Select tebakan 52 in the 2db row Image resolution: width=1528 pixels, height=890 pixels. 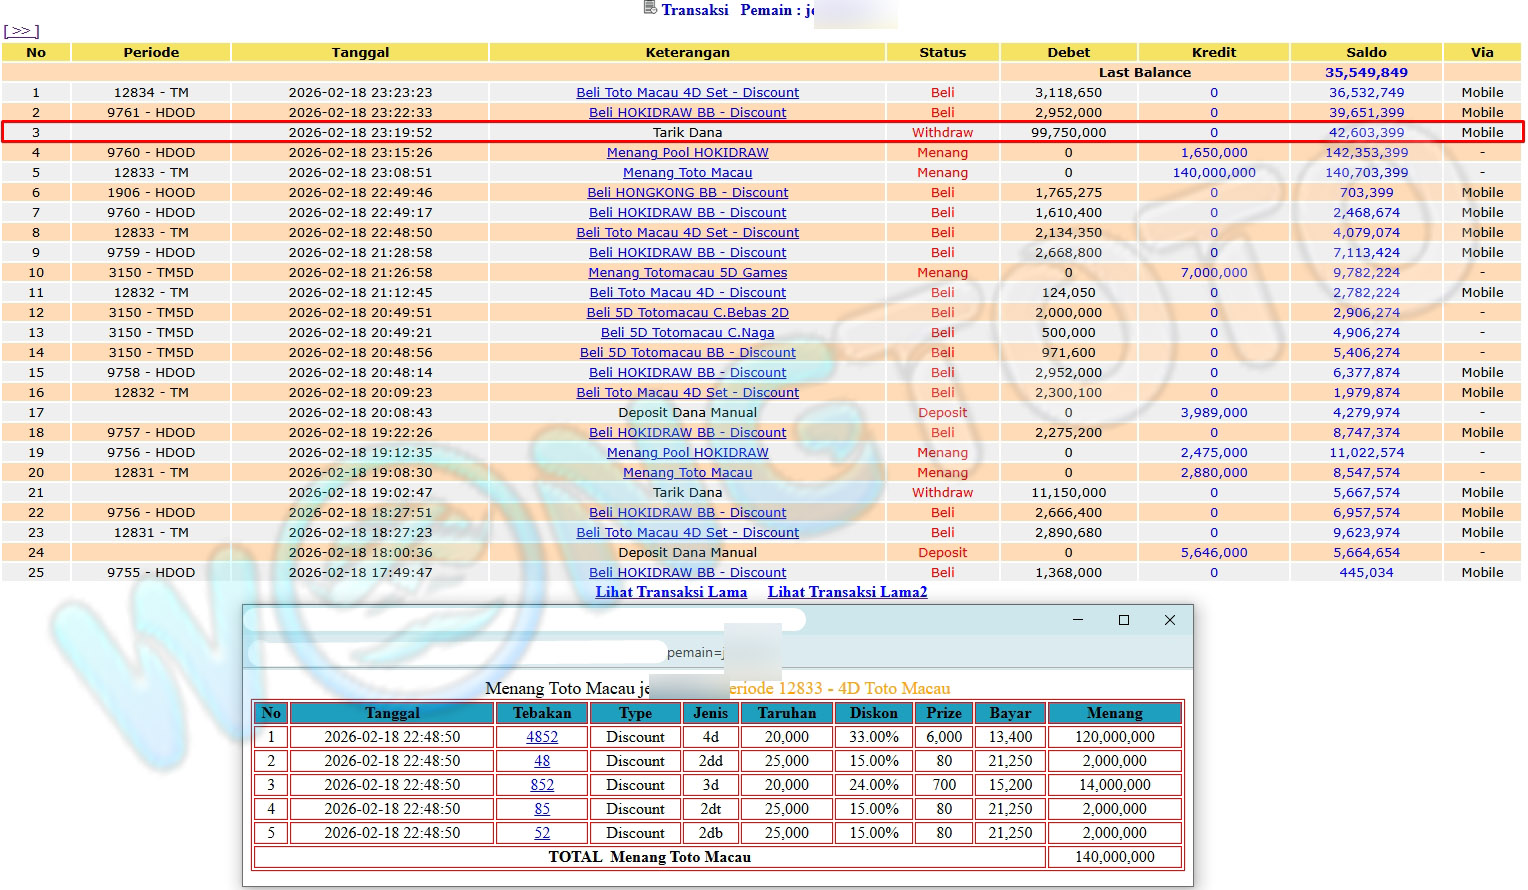point(542,833)
